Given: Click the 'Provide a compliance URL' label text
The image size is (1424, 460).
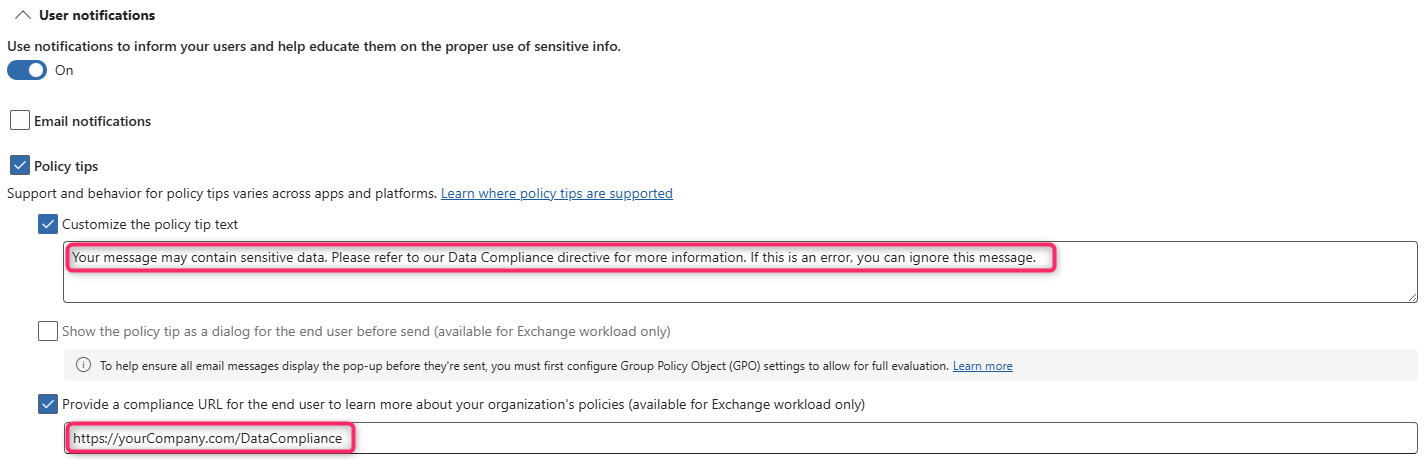Looking at the screenshot, I should tap(462, 405).
